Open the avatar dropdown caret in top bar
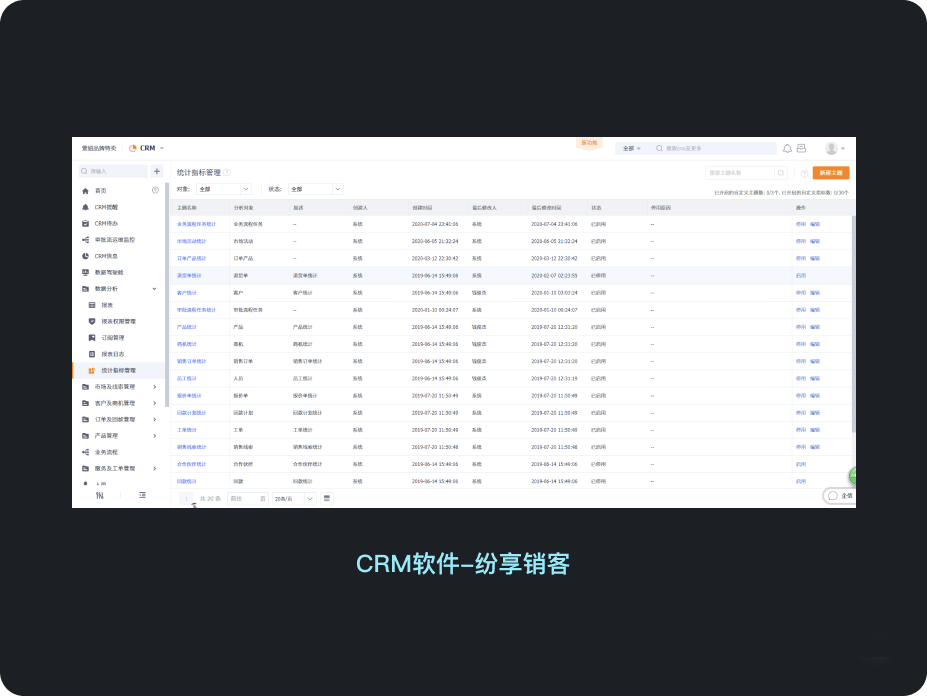The width and height of the screenshot is (927, 696). pos(843,148)
